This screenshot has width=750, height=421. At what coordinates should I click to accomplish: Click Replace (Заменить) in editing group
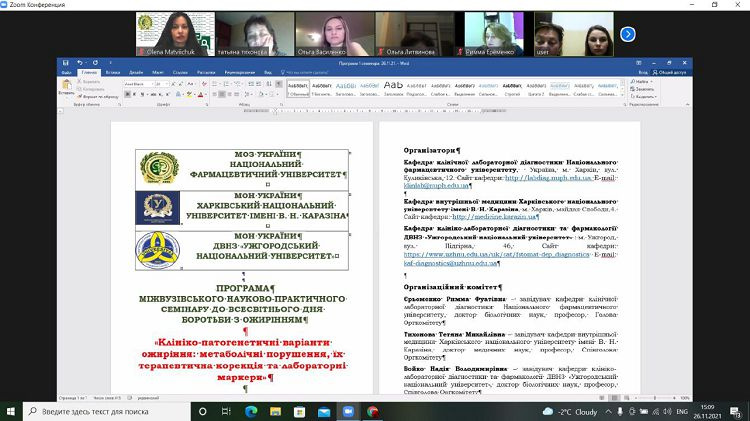(642, 89)
